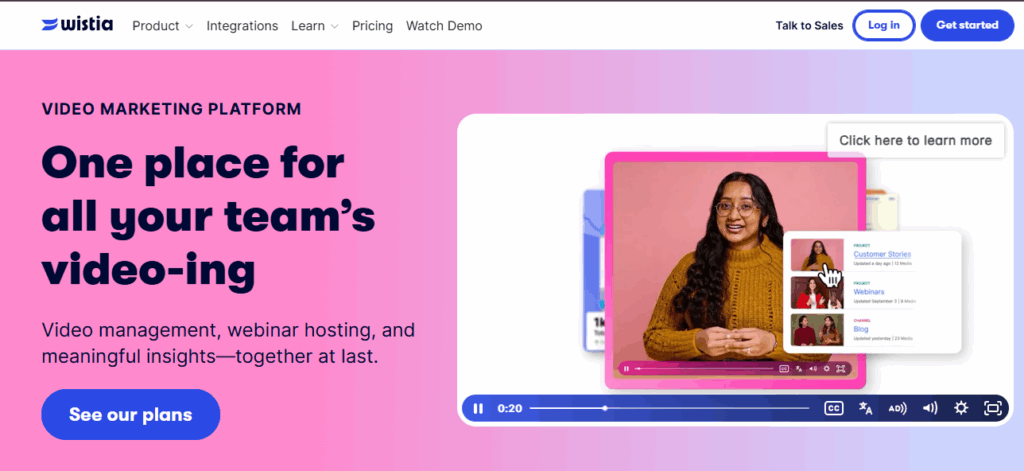Open the Integrations menu item
The height and width of the screenshot is (471, 1024).
tap(242, 26)
